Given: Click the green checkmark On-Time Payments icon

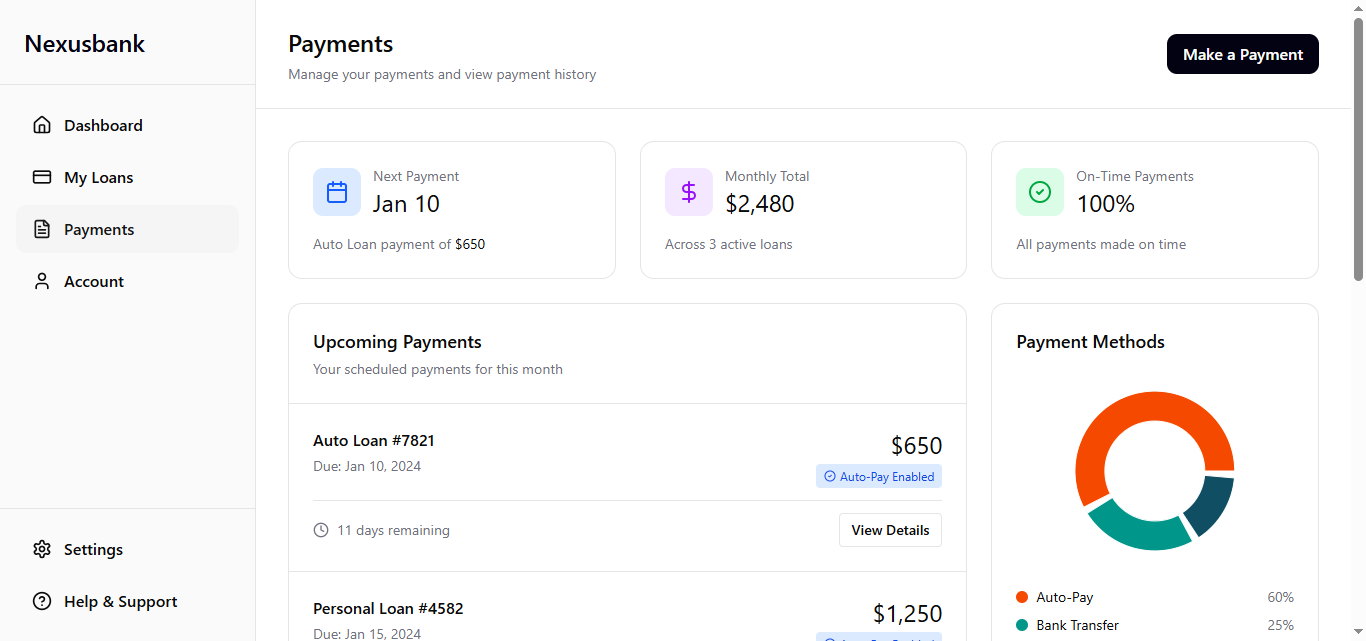Looking at the screenshot, I should point(1040,192).
